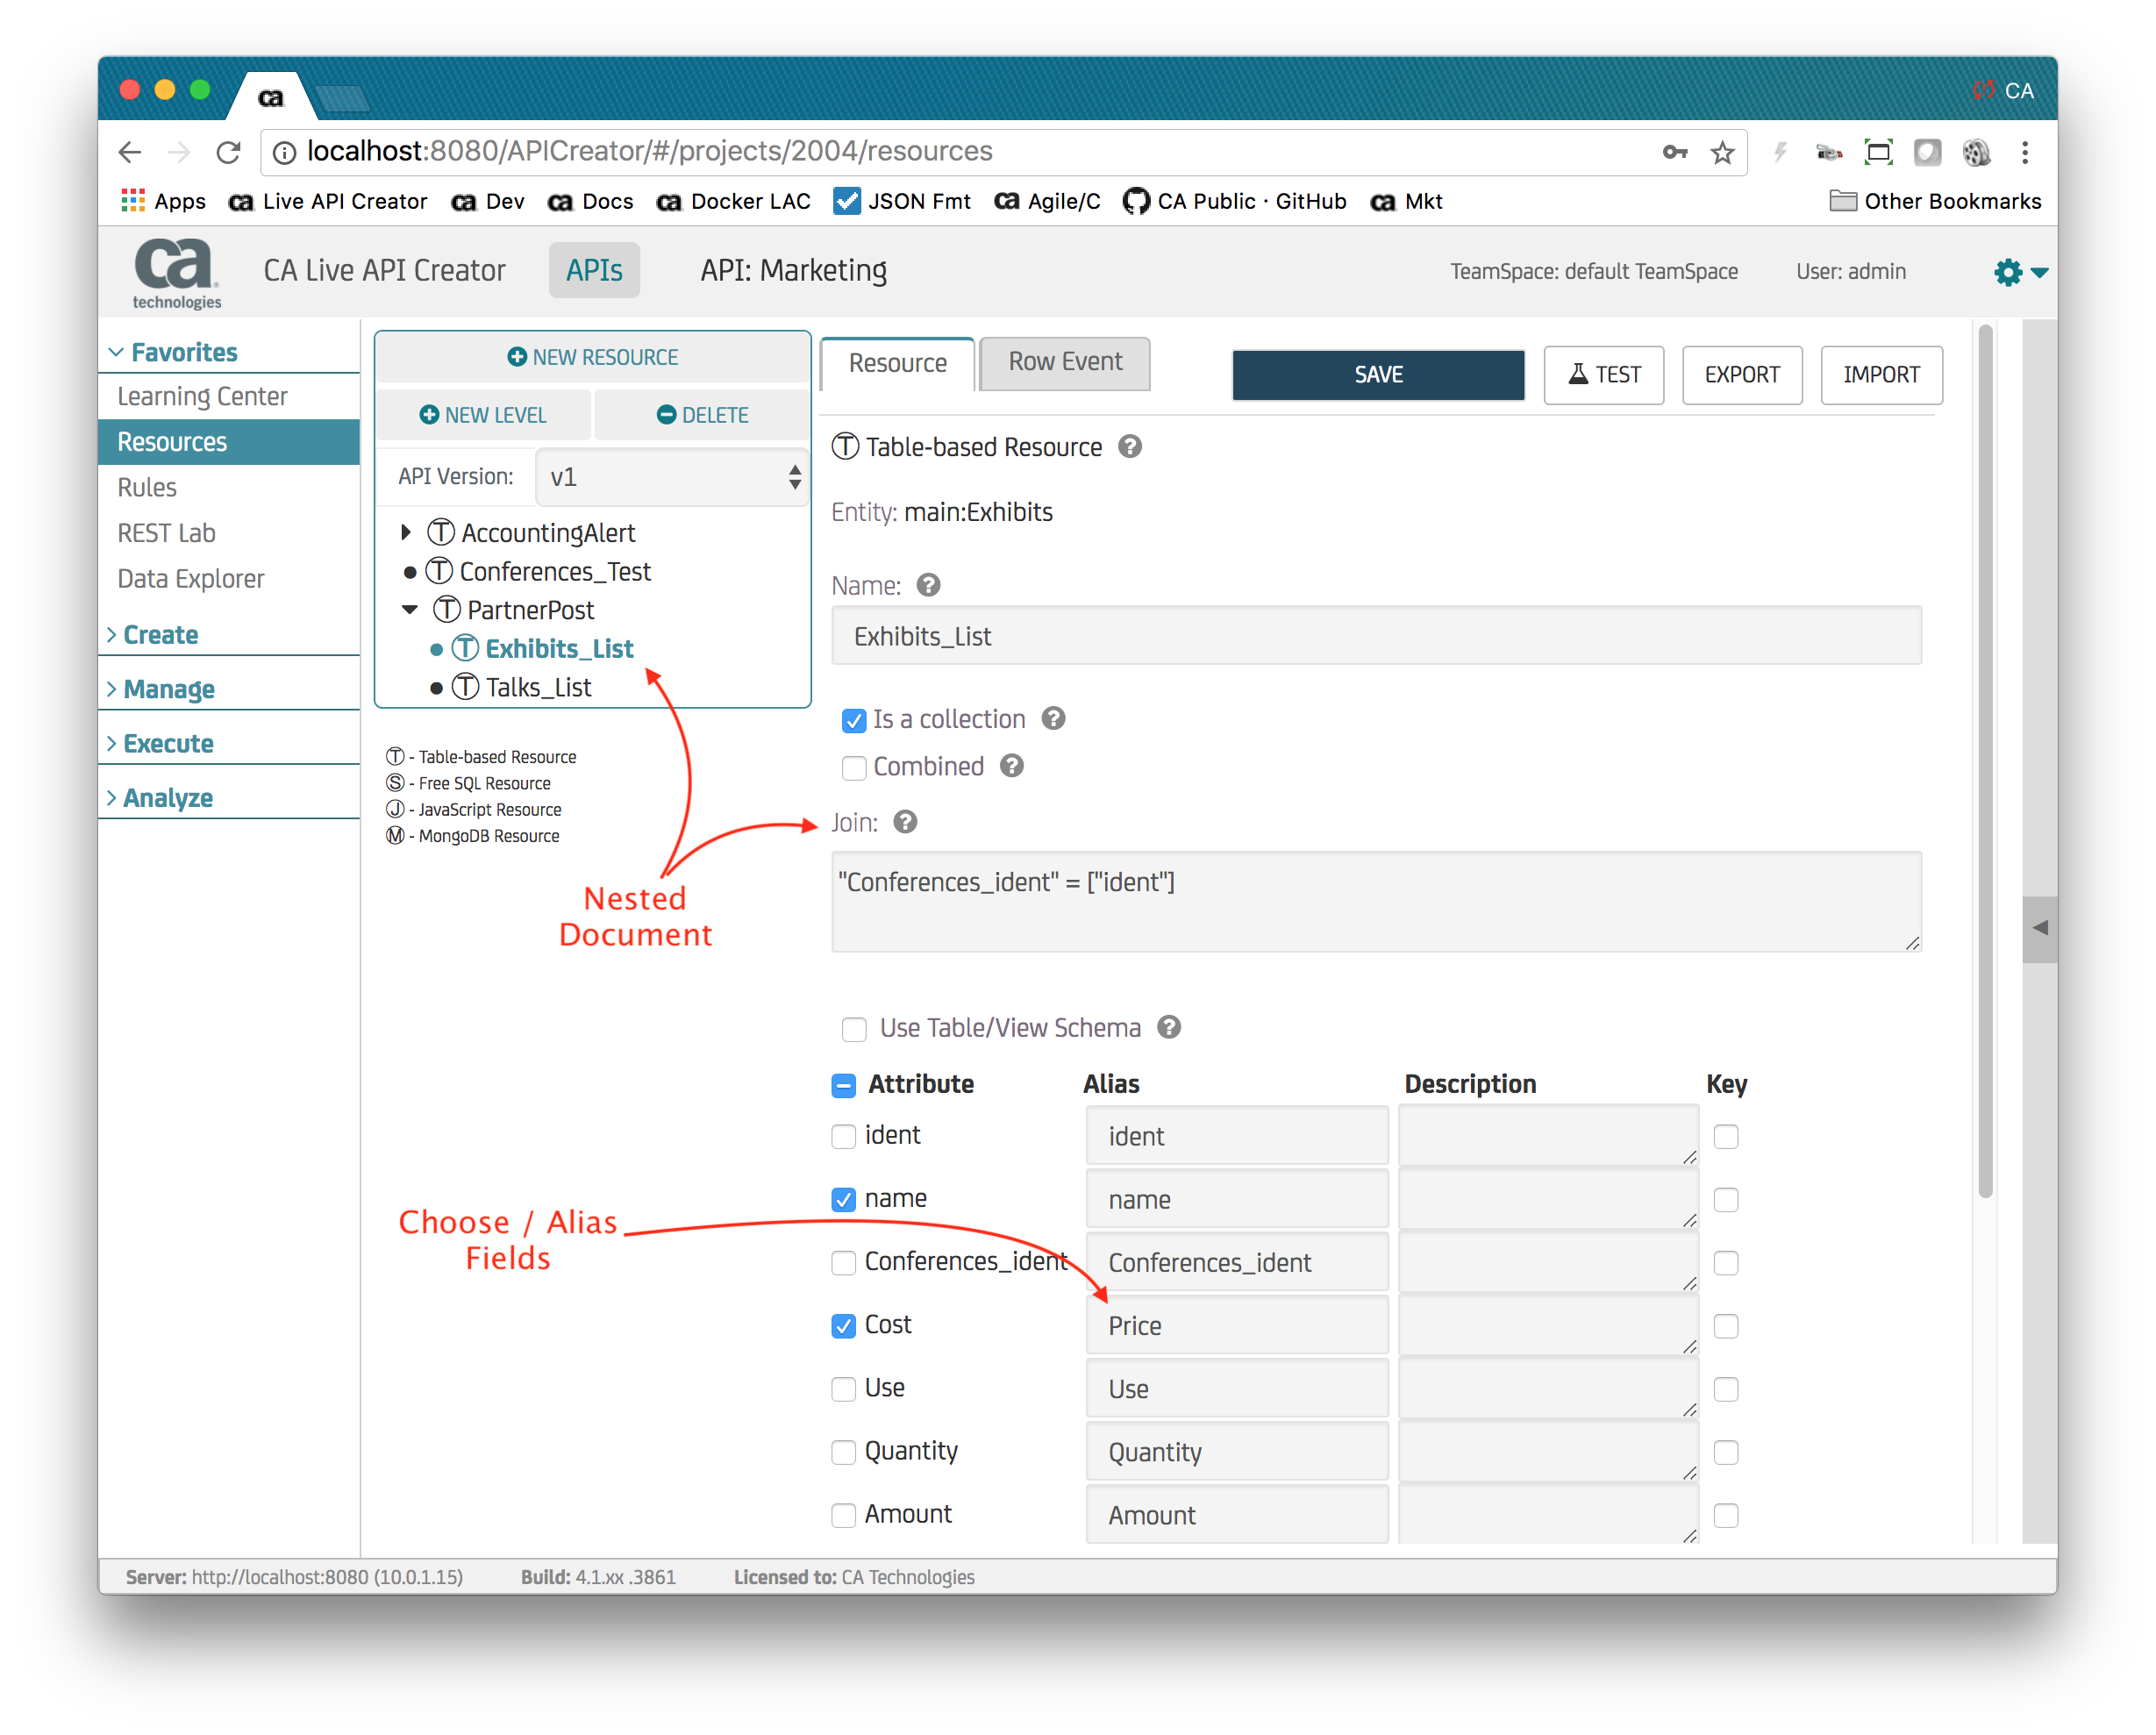
Task: Expand the Create sidebar section
Action: [160, 635]
